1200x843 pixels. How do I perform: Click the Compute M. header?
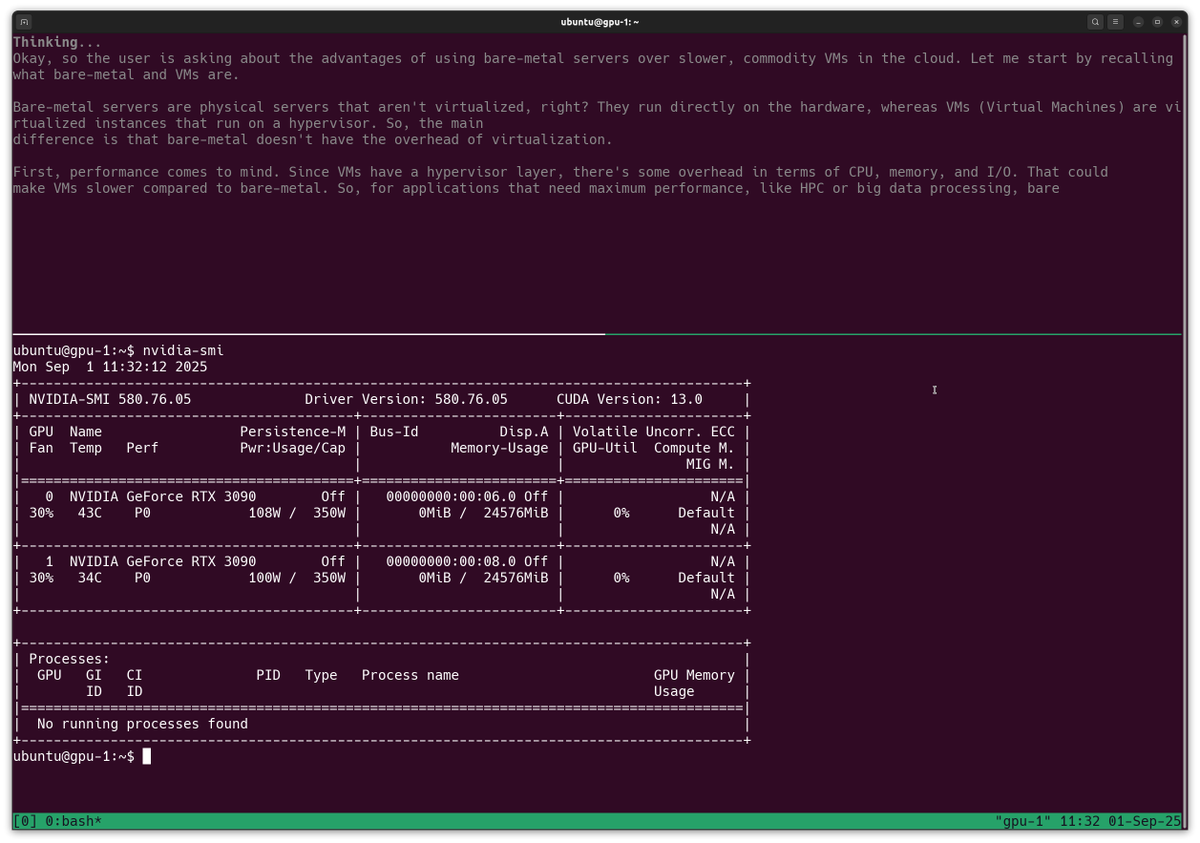(694, 448)
